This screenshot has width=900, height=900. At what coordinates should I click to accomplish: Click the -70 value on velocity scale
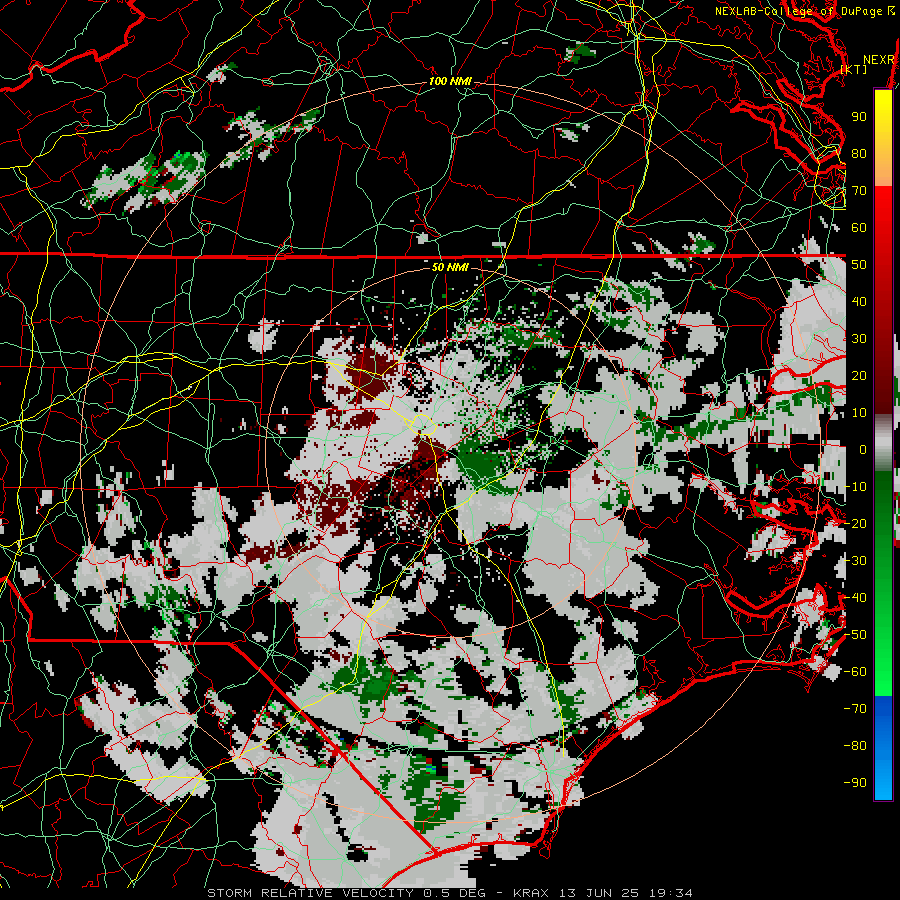pos(855,709)
